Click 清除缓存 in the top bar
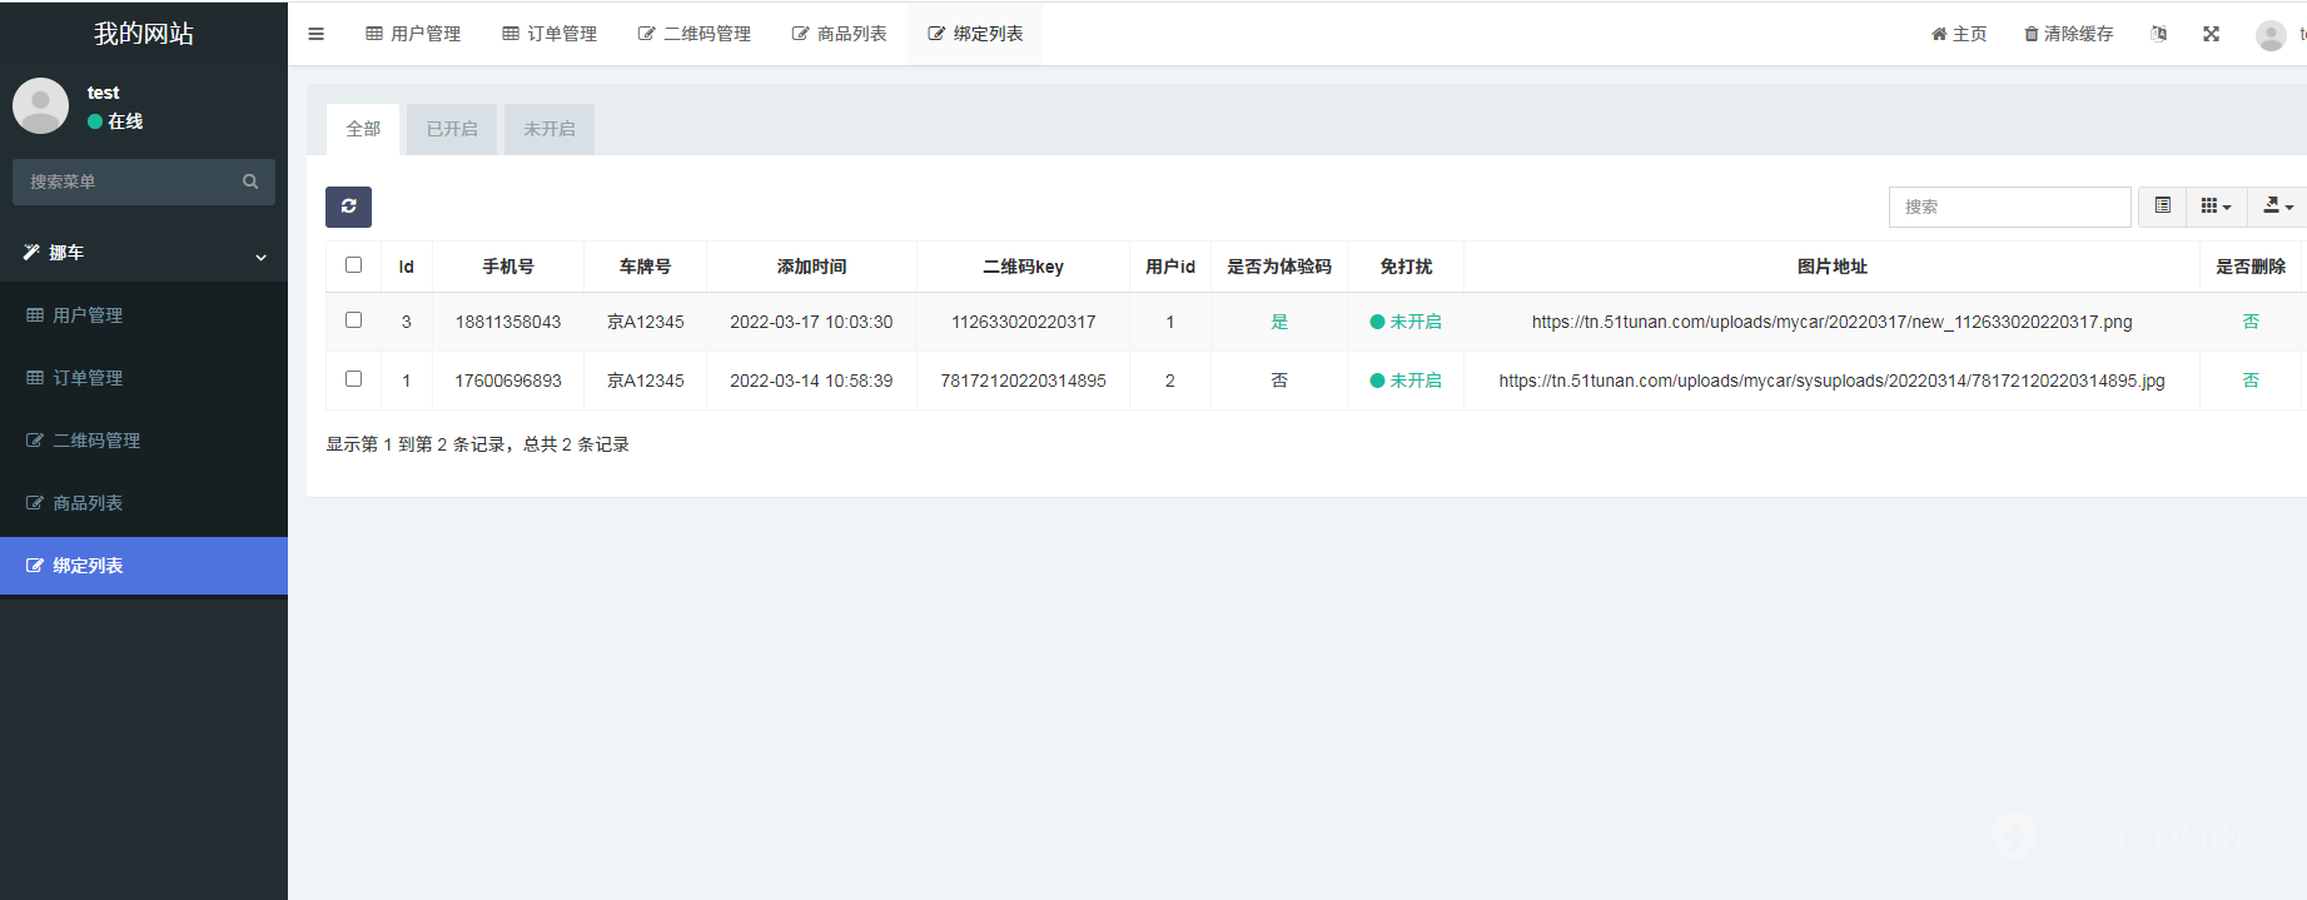The height and width of the screenshot is (900, 2307). 2068,34
